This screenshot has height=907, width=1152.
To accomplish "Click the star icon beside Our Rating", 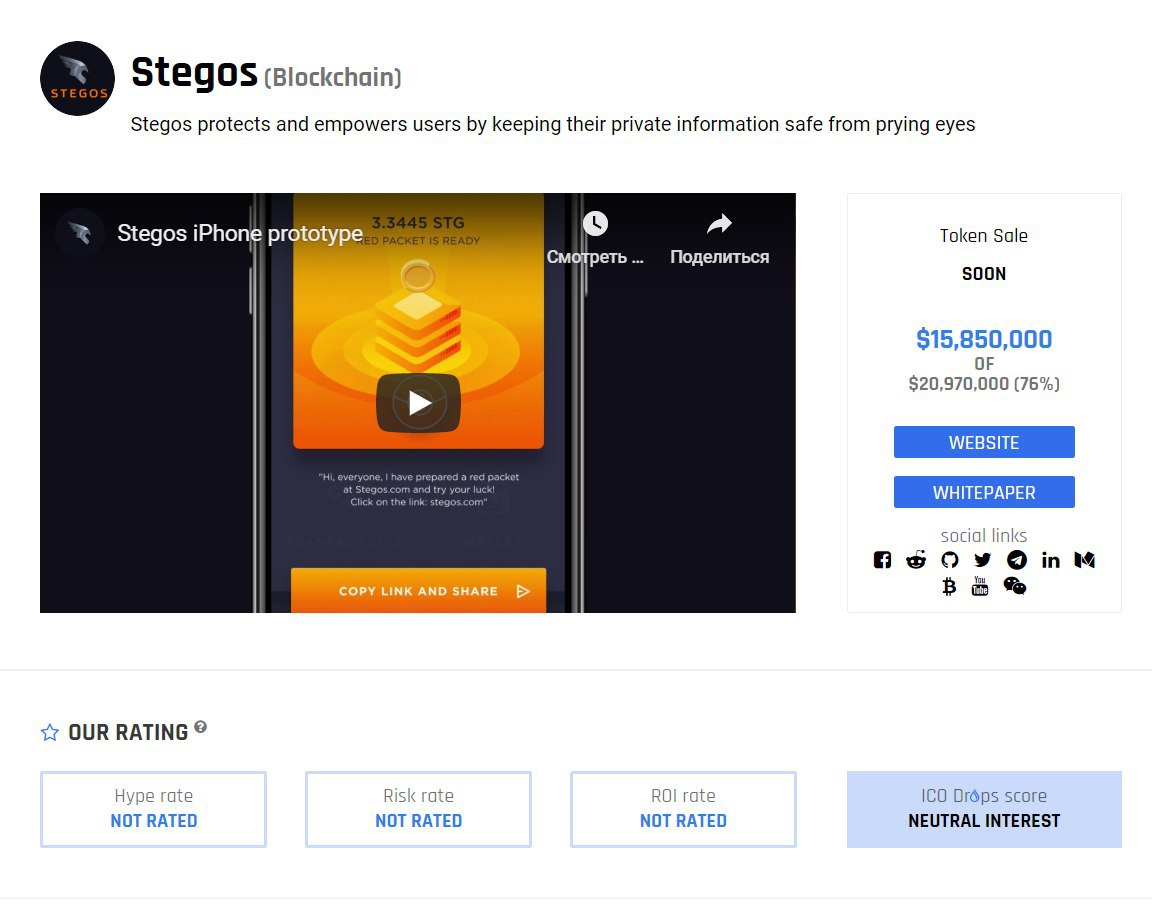I will pos(50,732).
